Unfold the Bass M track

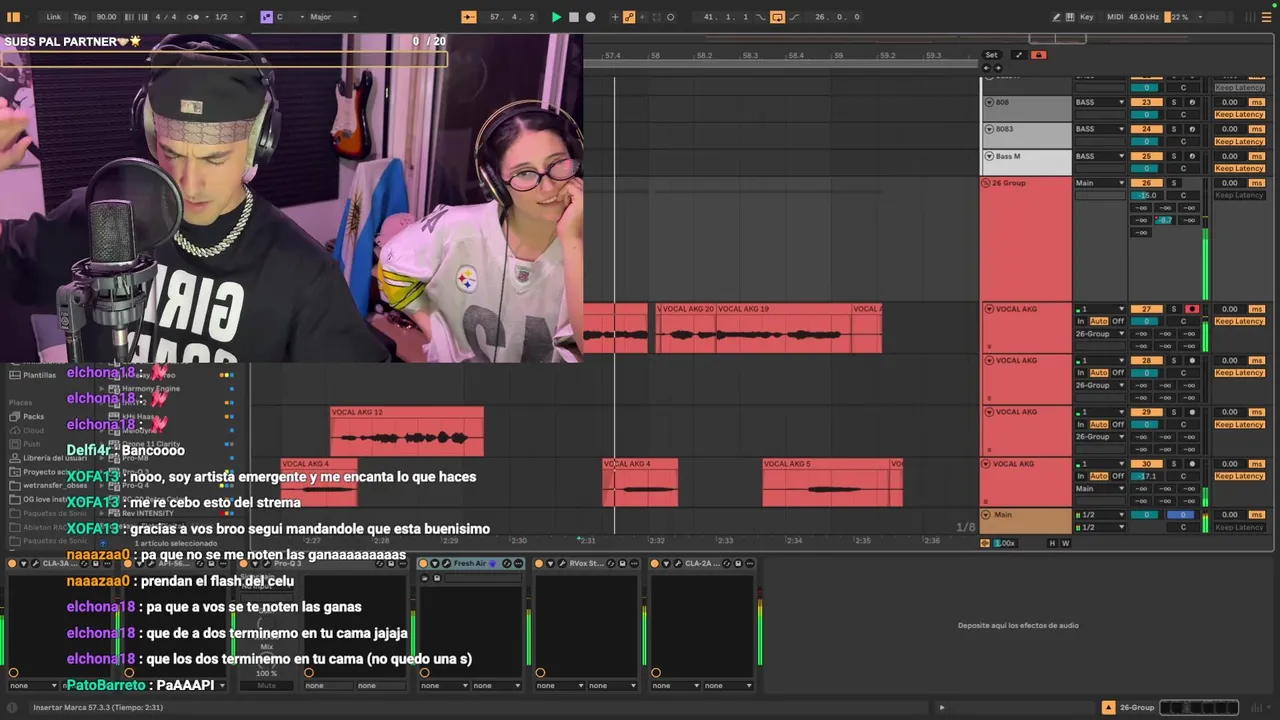click(989, 156)
